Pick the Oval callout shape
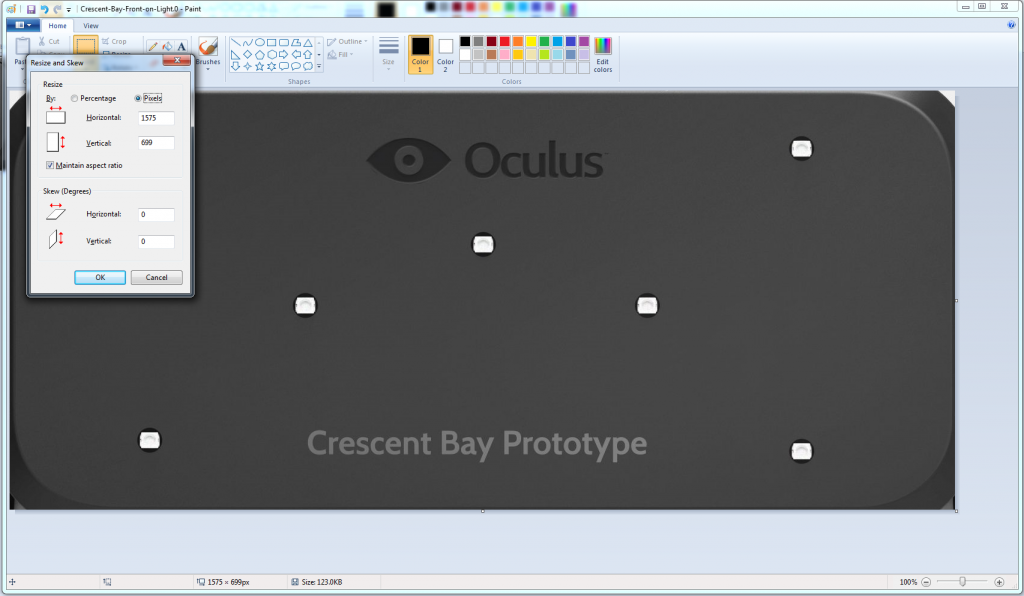The width and height of the screenshot is (1024, 596). point(296,67)
